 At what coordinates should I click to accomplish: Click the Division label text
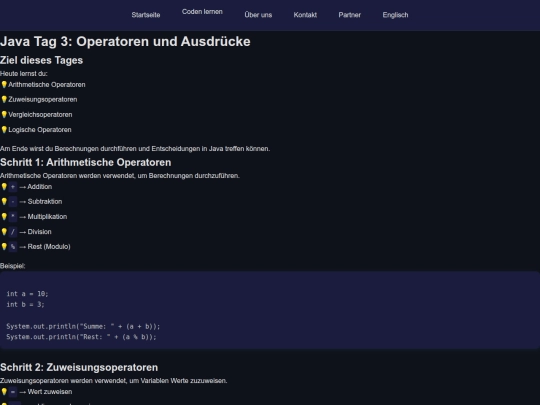click(x=40, y=232)
